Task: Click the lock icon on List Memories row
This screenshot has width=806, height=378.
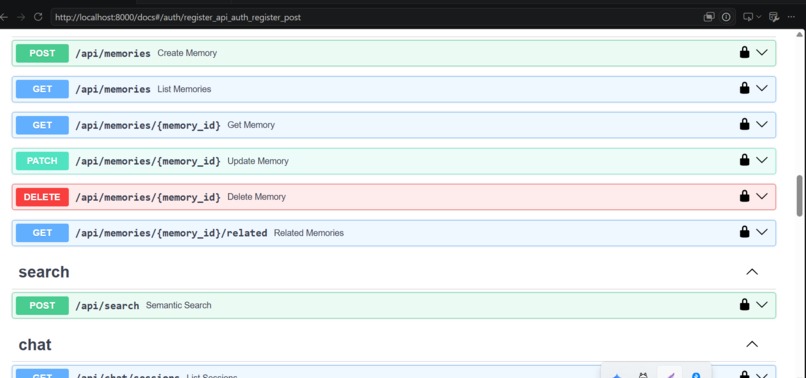Action: 744,88
